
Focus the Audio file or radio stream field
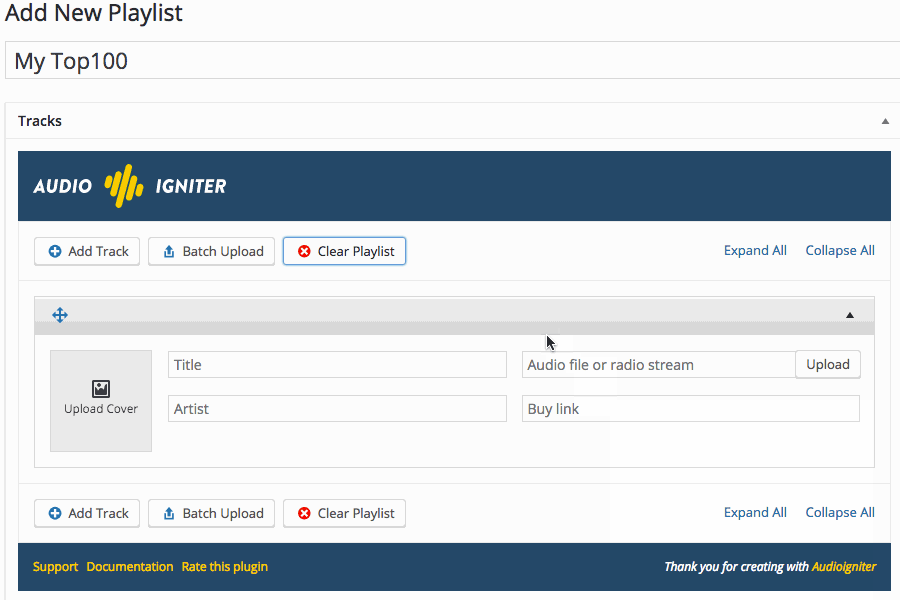tap(658, 365)
